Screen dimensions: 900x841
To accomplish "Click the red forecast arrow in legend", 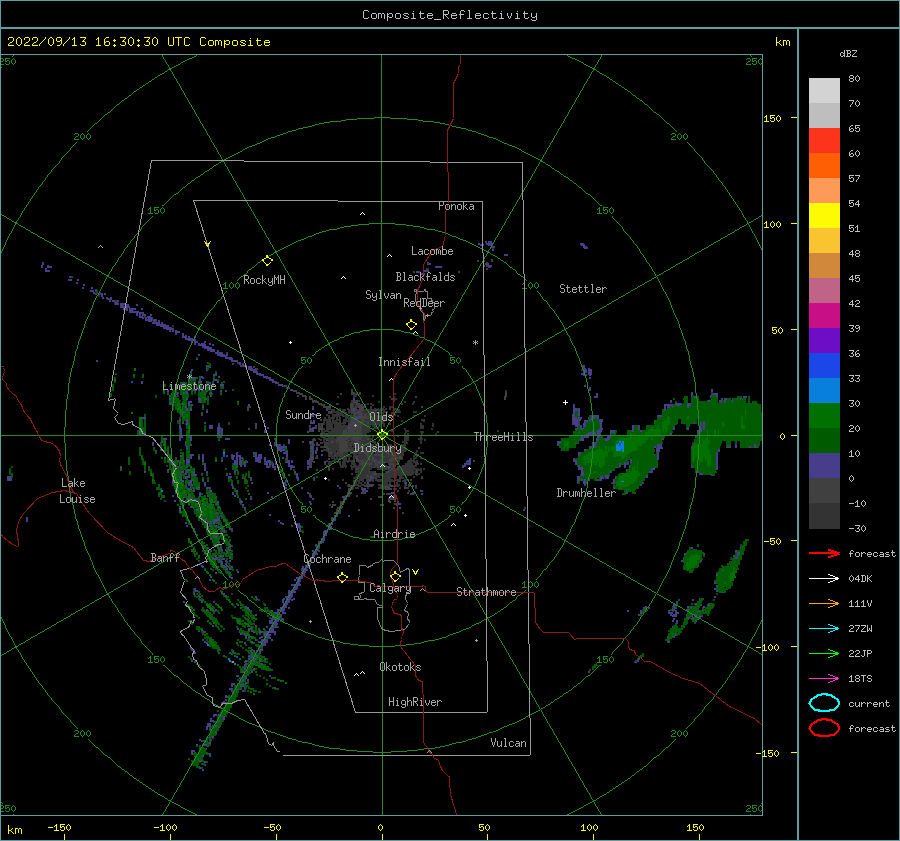I will click(824, 553).
